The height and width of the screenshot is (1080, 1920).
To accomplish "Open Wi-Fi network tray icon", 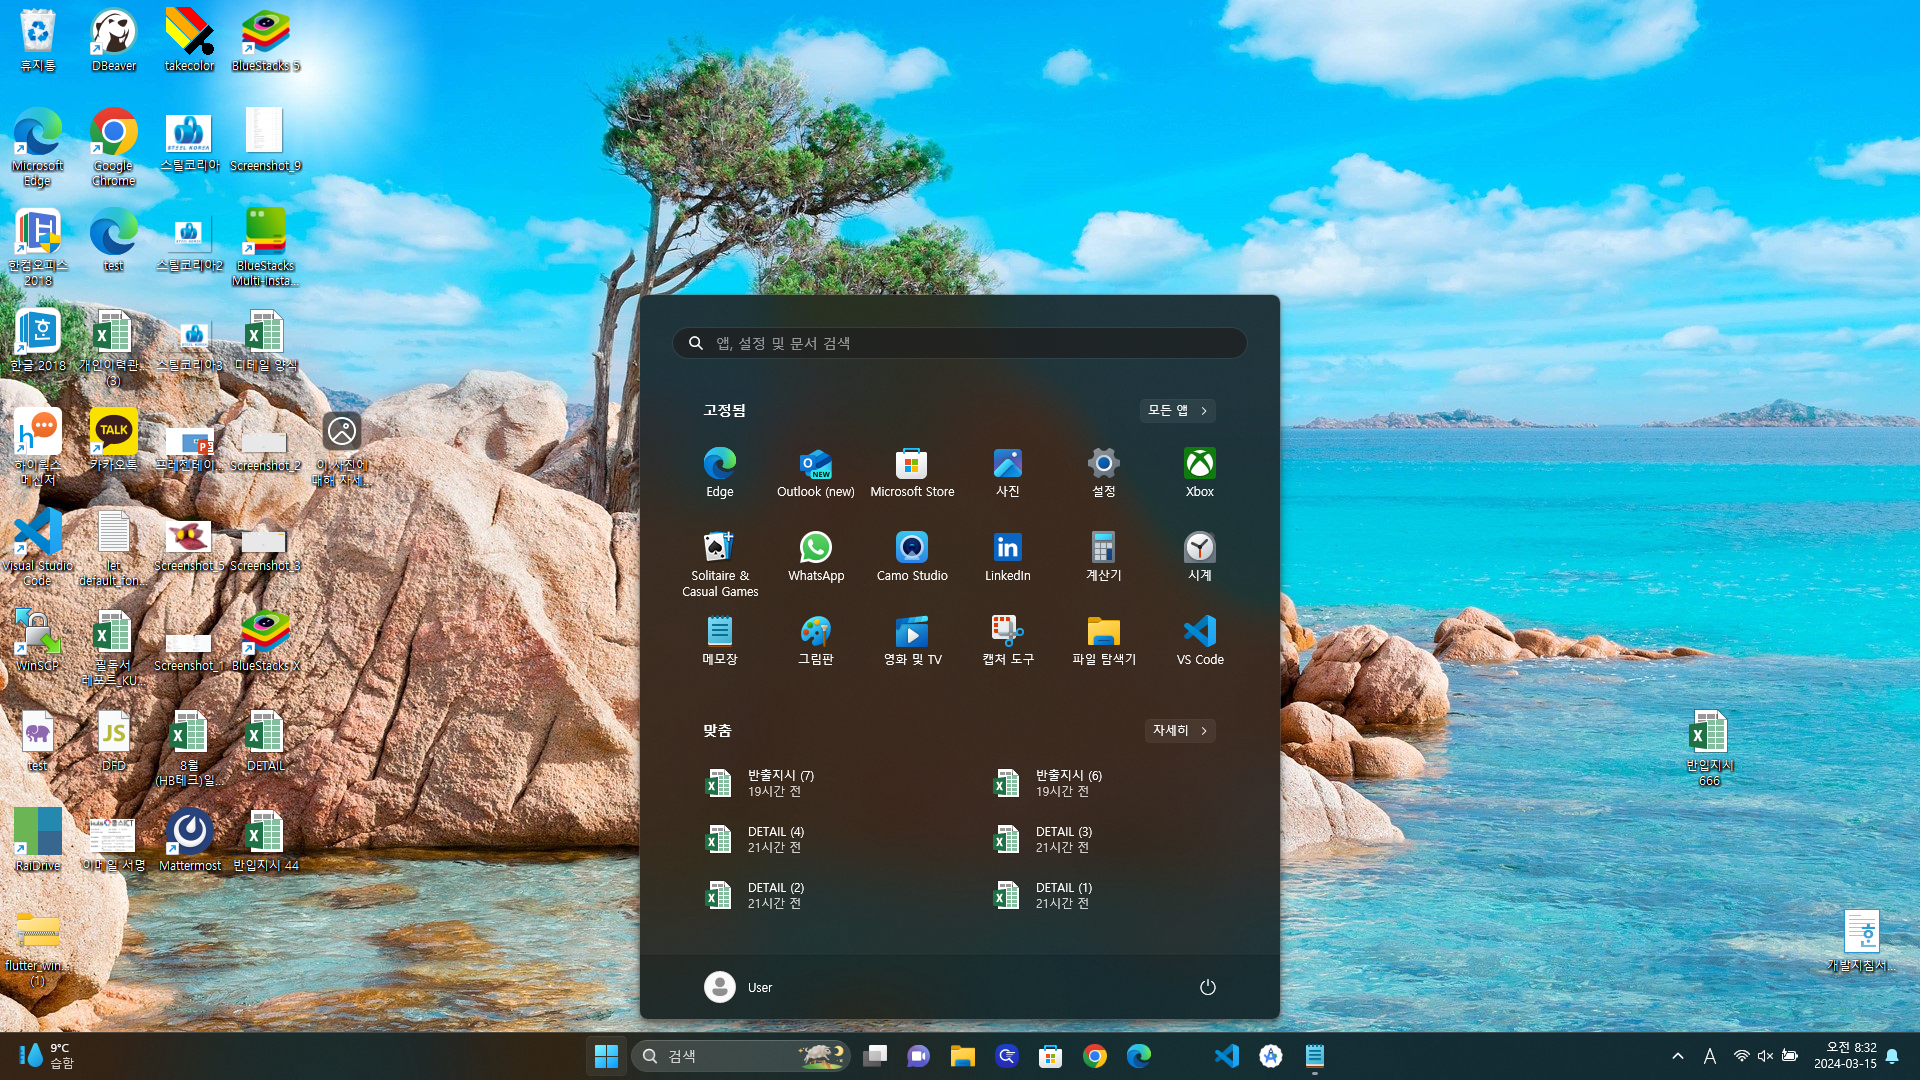I will (1741, 1056).
